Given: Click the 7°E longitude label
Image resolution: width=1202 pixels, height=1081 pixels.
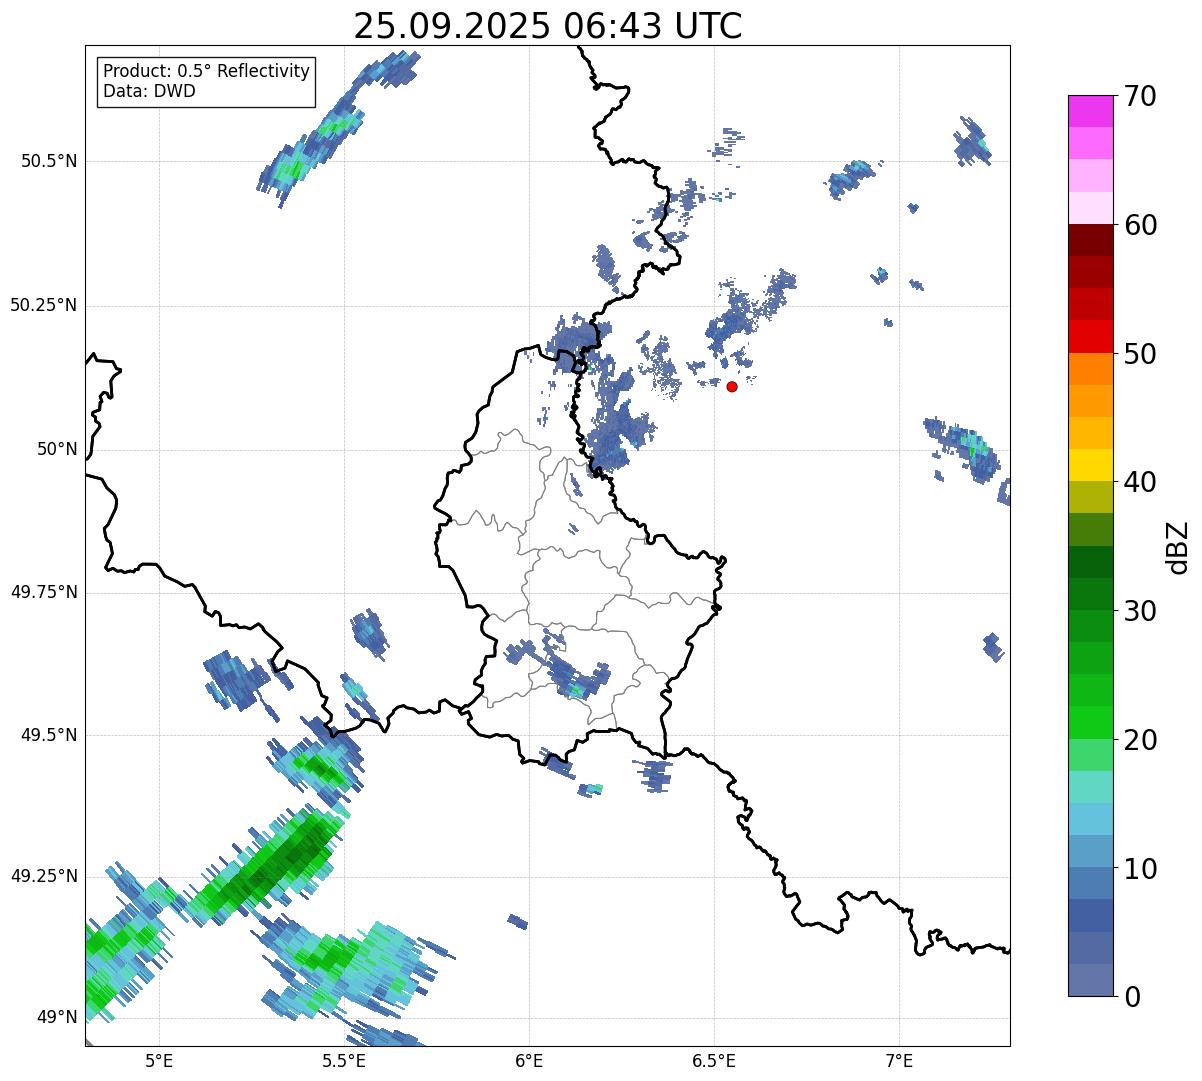Looking at the screenshot, I should pyautogui.click(x=899, y=1060).
